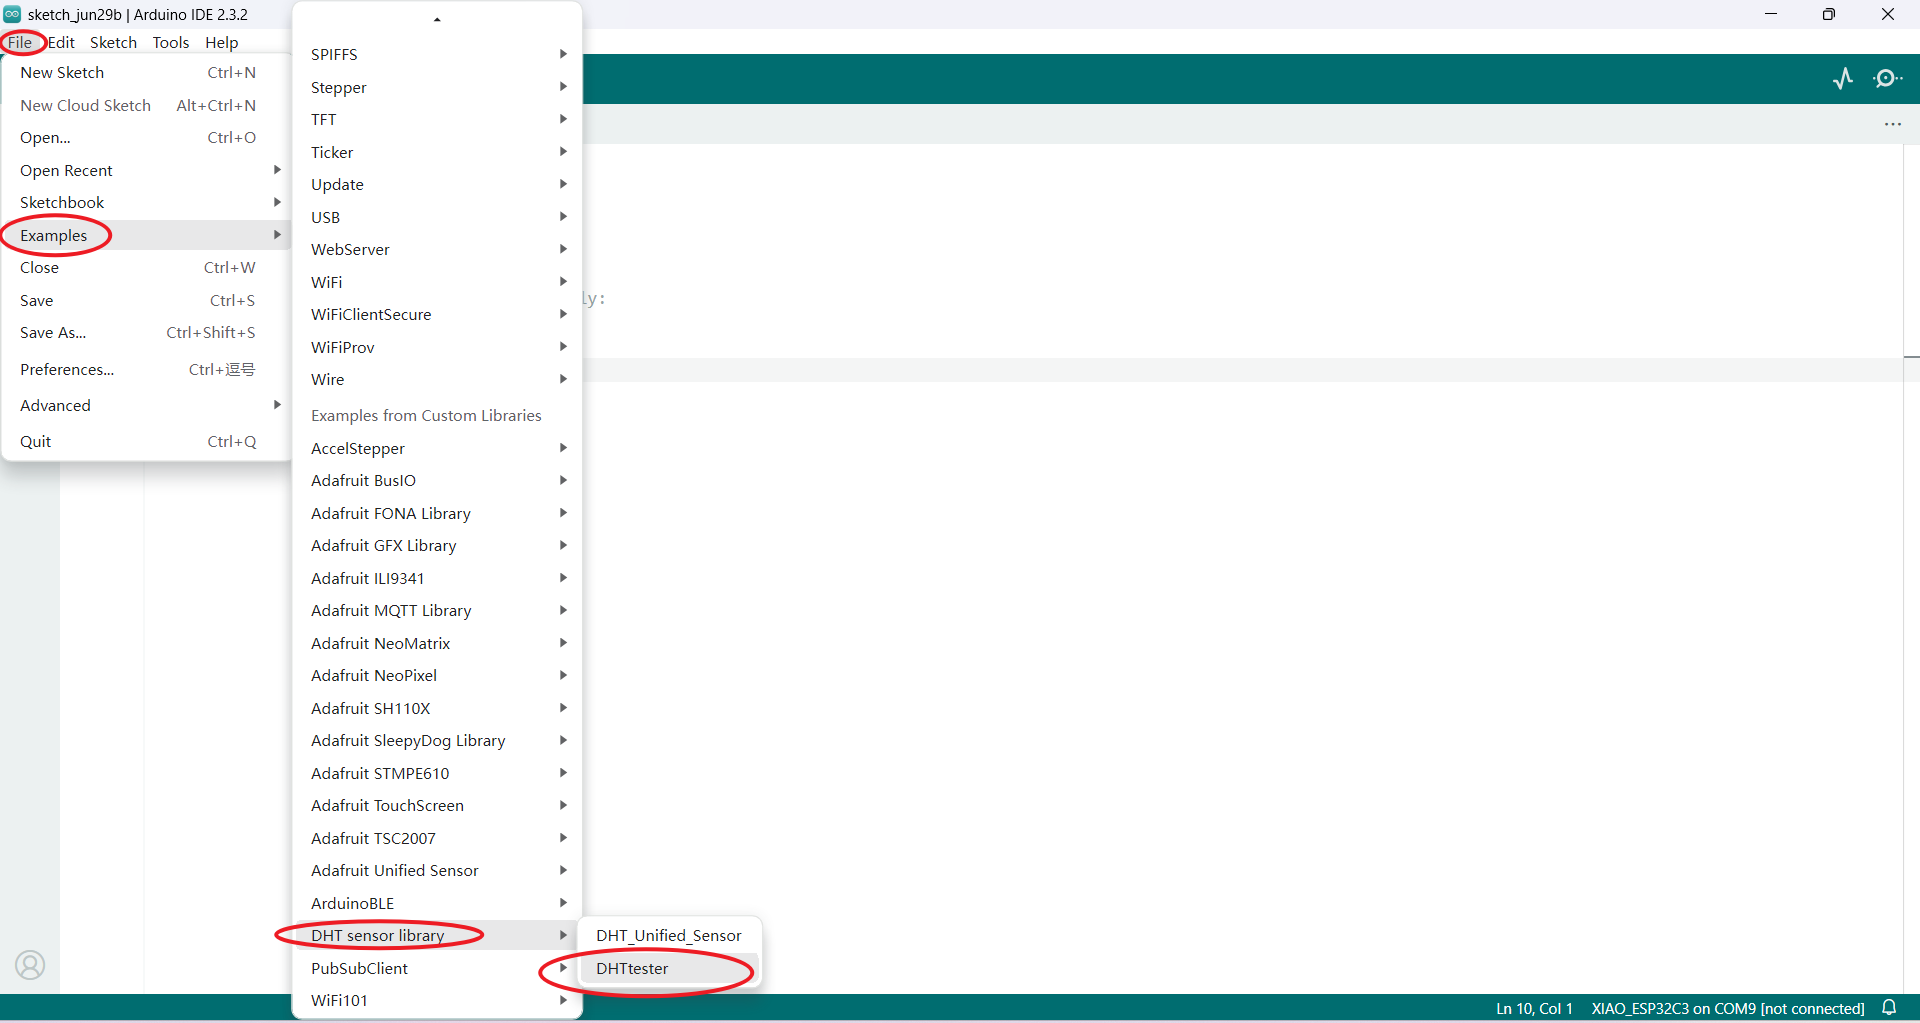Open the File menu

click(20, 42)
